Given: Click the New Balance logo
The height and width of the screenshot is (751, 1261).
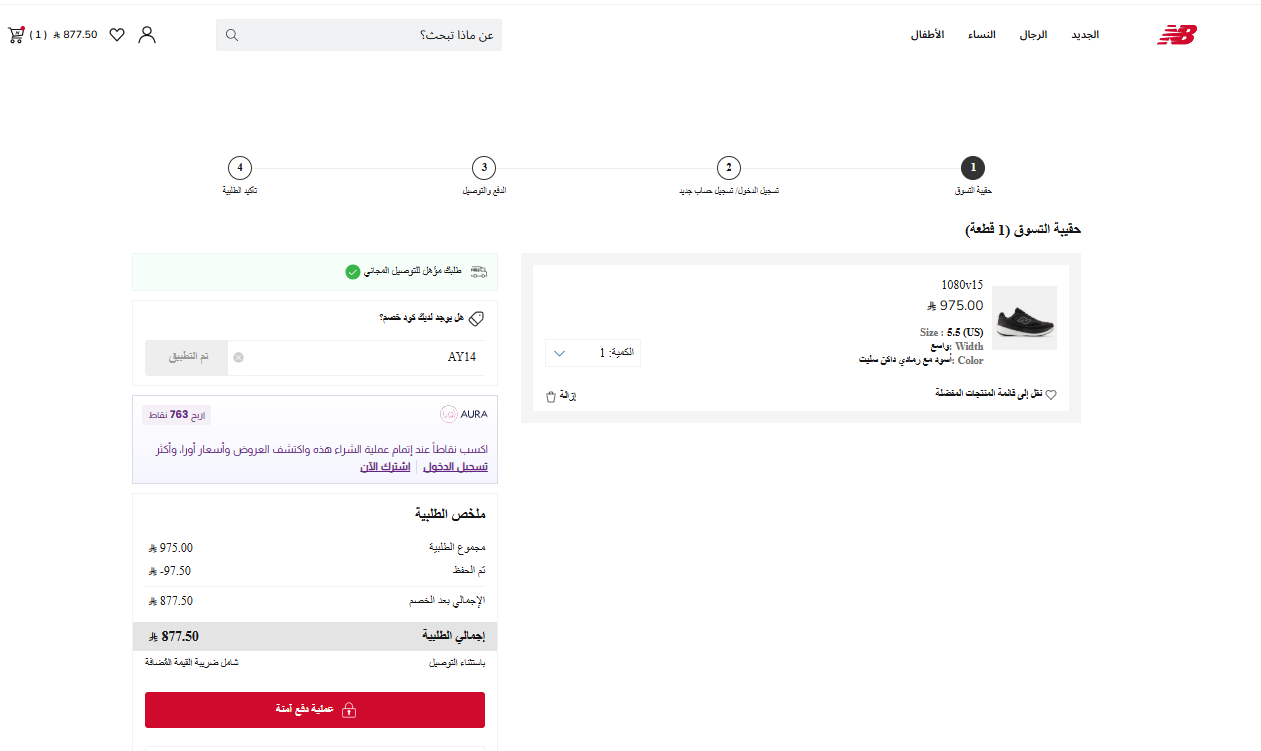Looking at the screenshot, I should (1177, 36).
